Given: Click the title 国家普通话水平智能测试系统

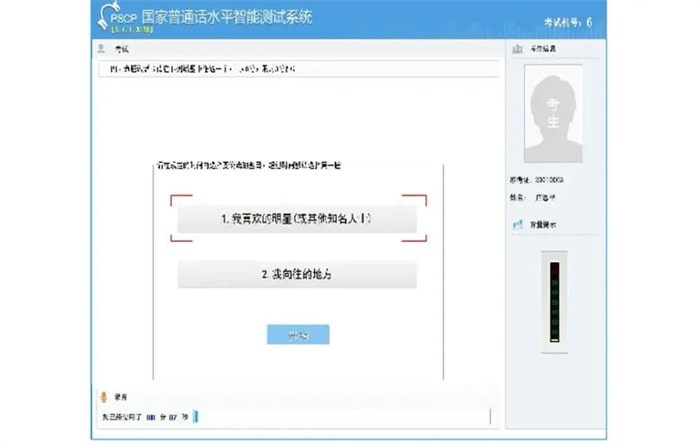Looking at the screenshot, I should coord(227,17).
